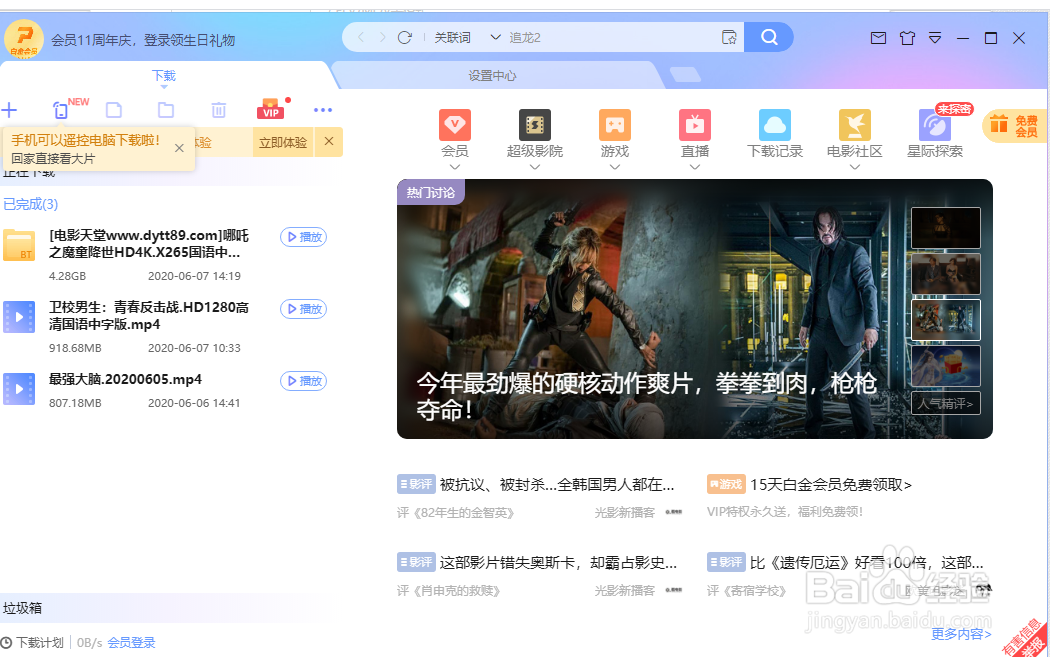Refresh the page with the reload icon
The width and height of the screenshot is (1050, 657).
coord(404,38)
